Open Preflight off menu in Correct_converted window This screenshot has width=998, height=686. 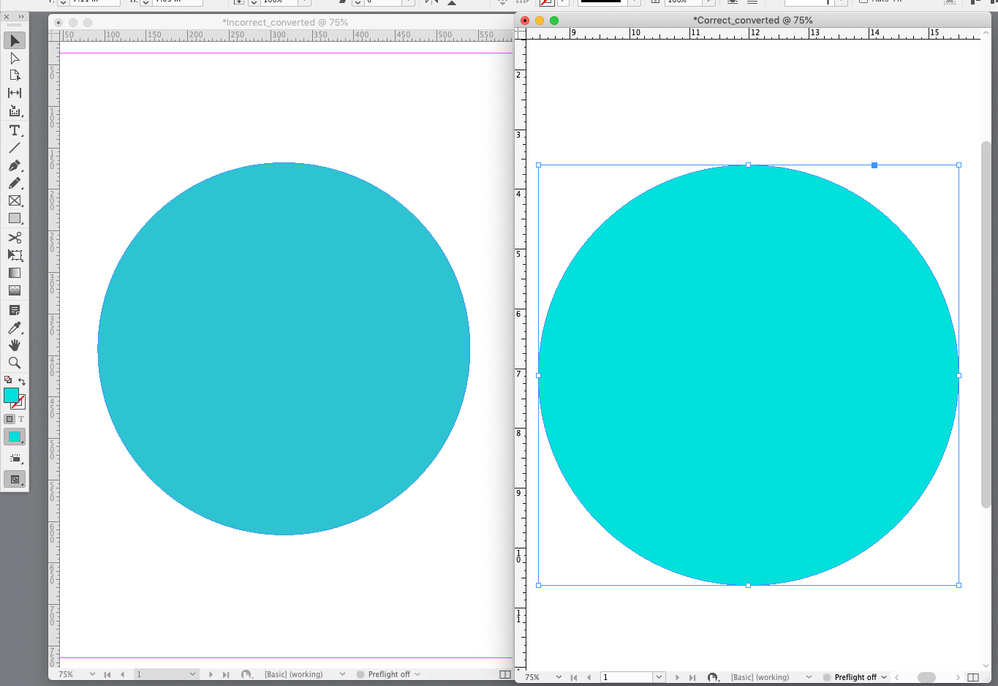pyautogui.click(x=884, y=677)
